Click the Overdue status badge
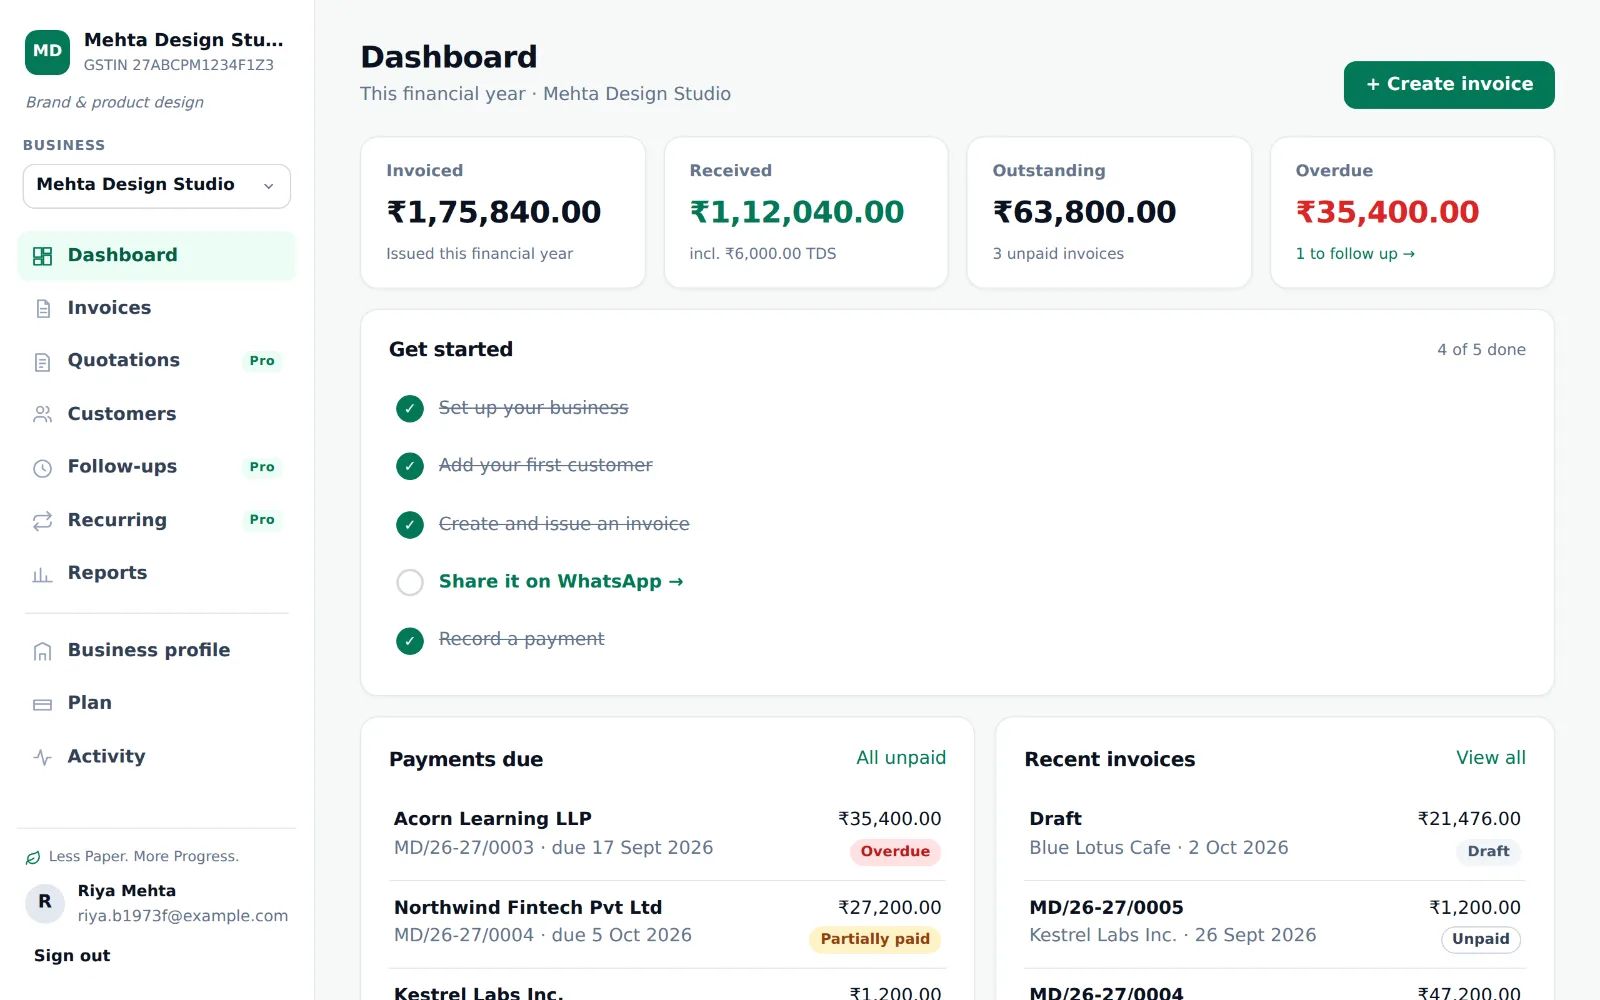The width and height of the screenshot is (1600, 1000). click(x=895, y=852)
